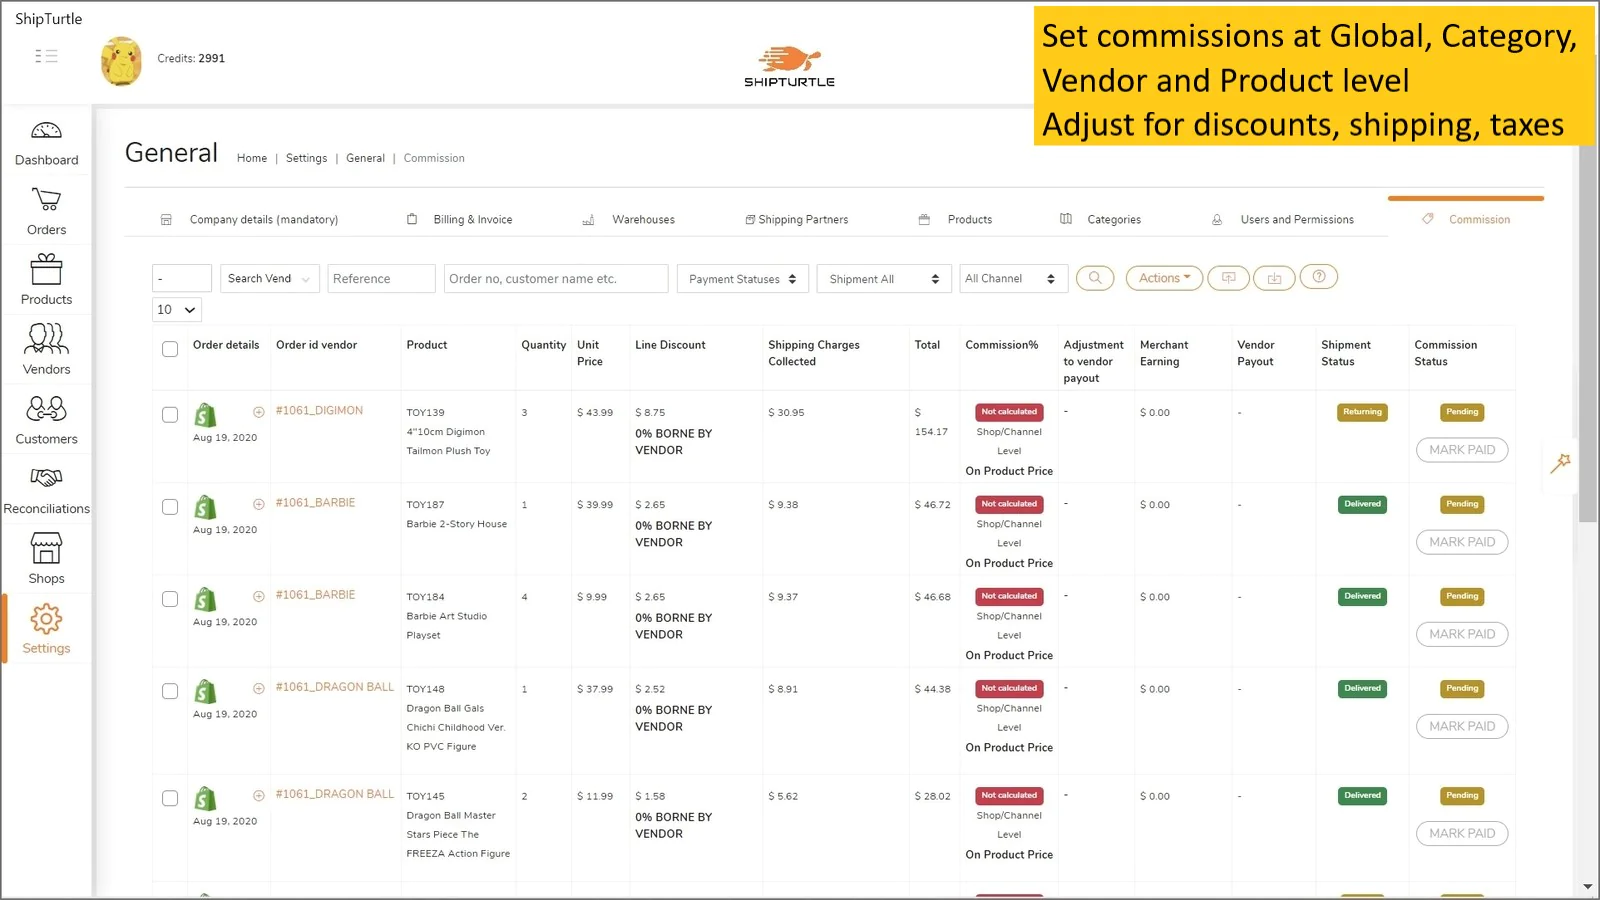Open Products gift box icon
The height and width of the screenshot is (900, 1600).
(46, 269)
